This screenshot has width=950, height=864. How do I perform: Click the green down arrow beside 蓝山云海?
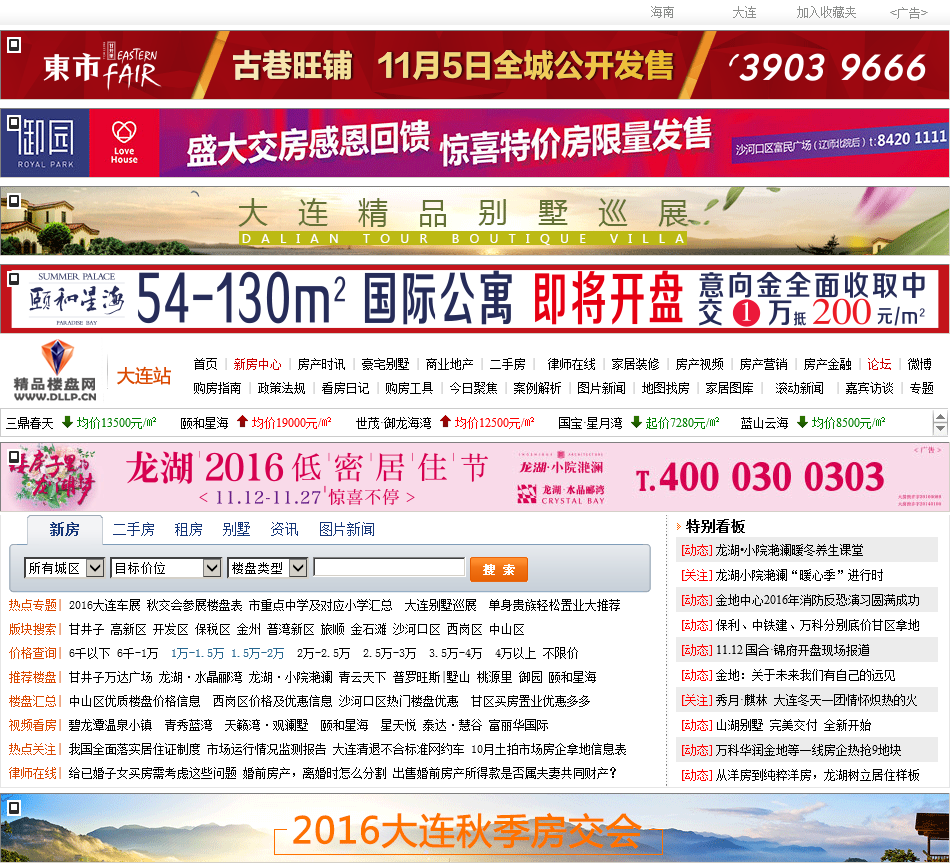click(802, 422)
